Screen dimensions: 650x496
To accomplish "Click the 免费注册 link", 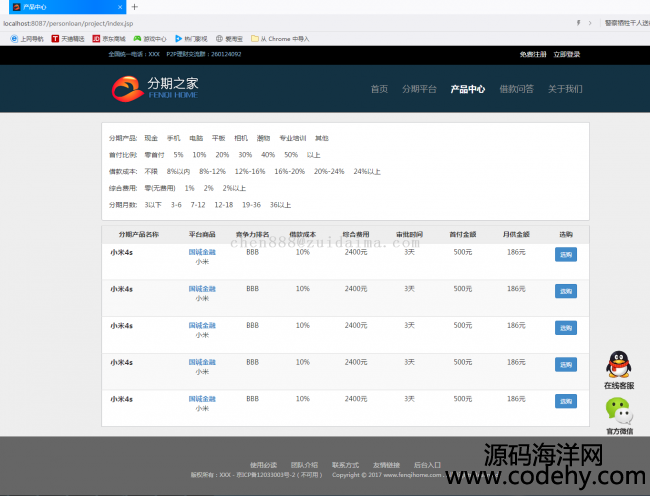I will click(x=533, y=54).
